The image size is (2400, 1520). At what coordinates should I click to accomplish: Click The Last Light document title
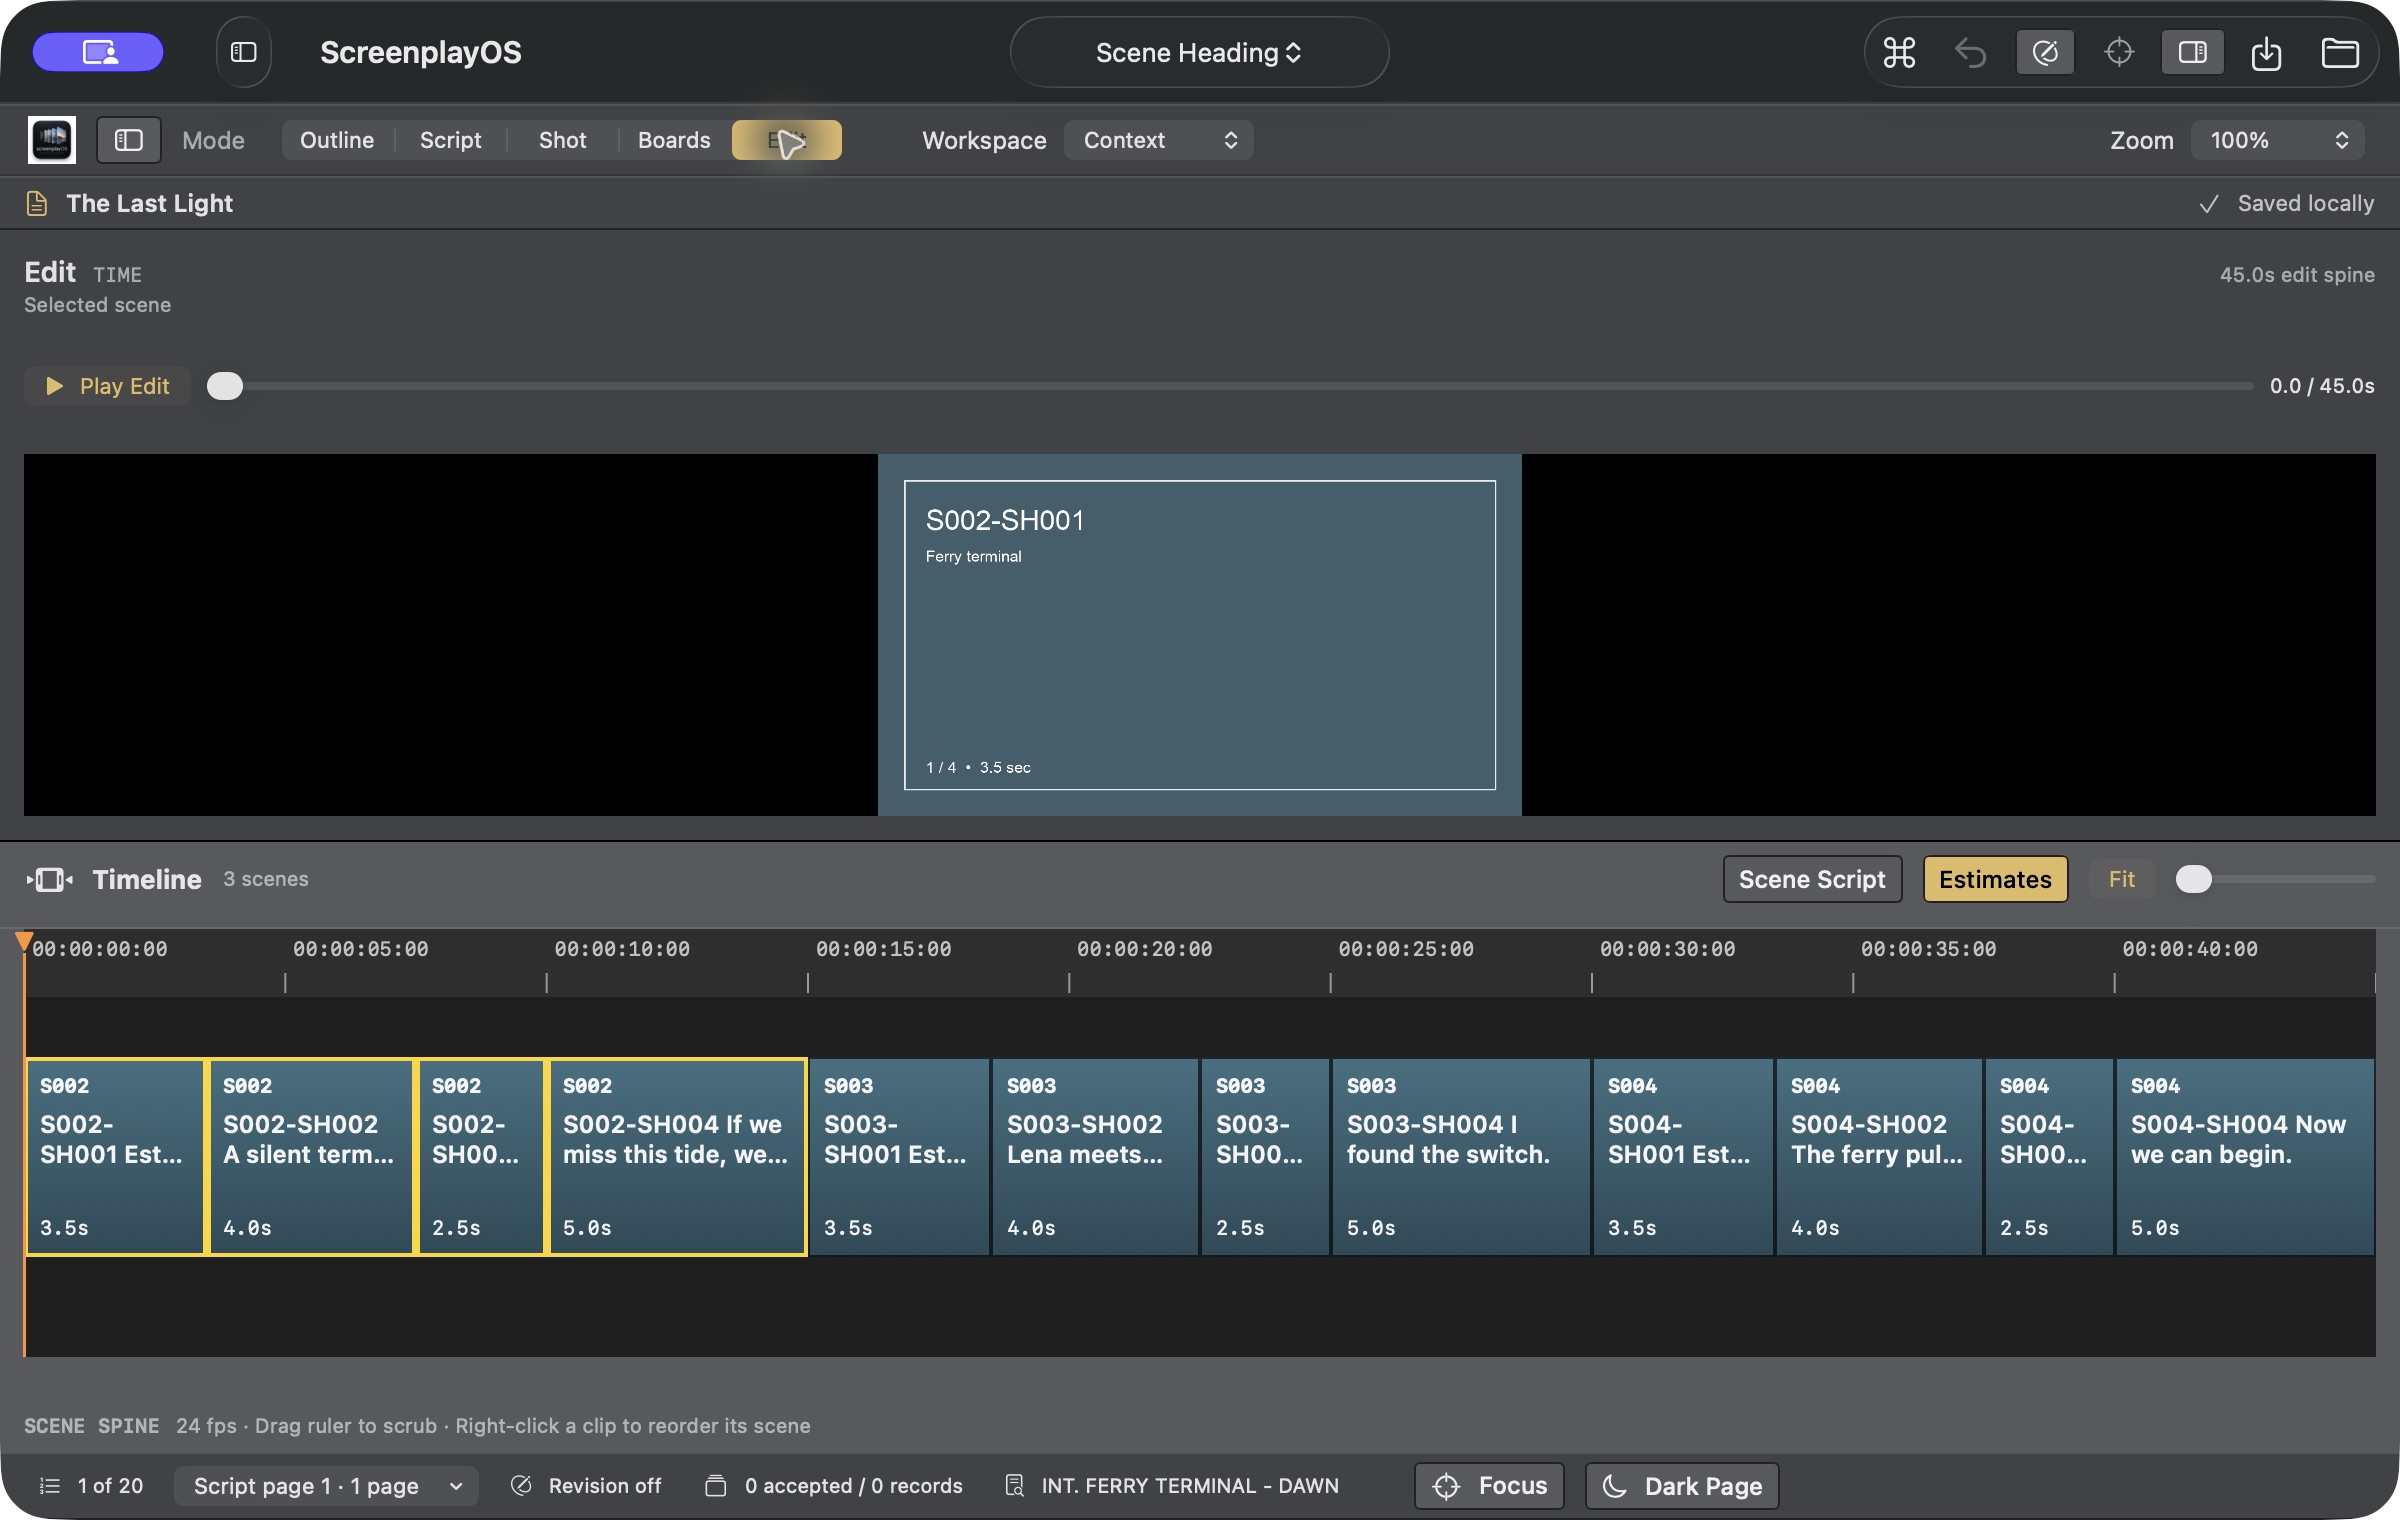tap(149, 203)
